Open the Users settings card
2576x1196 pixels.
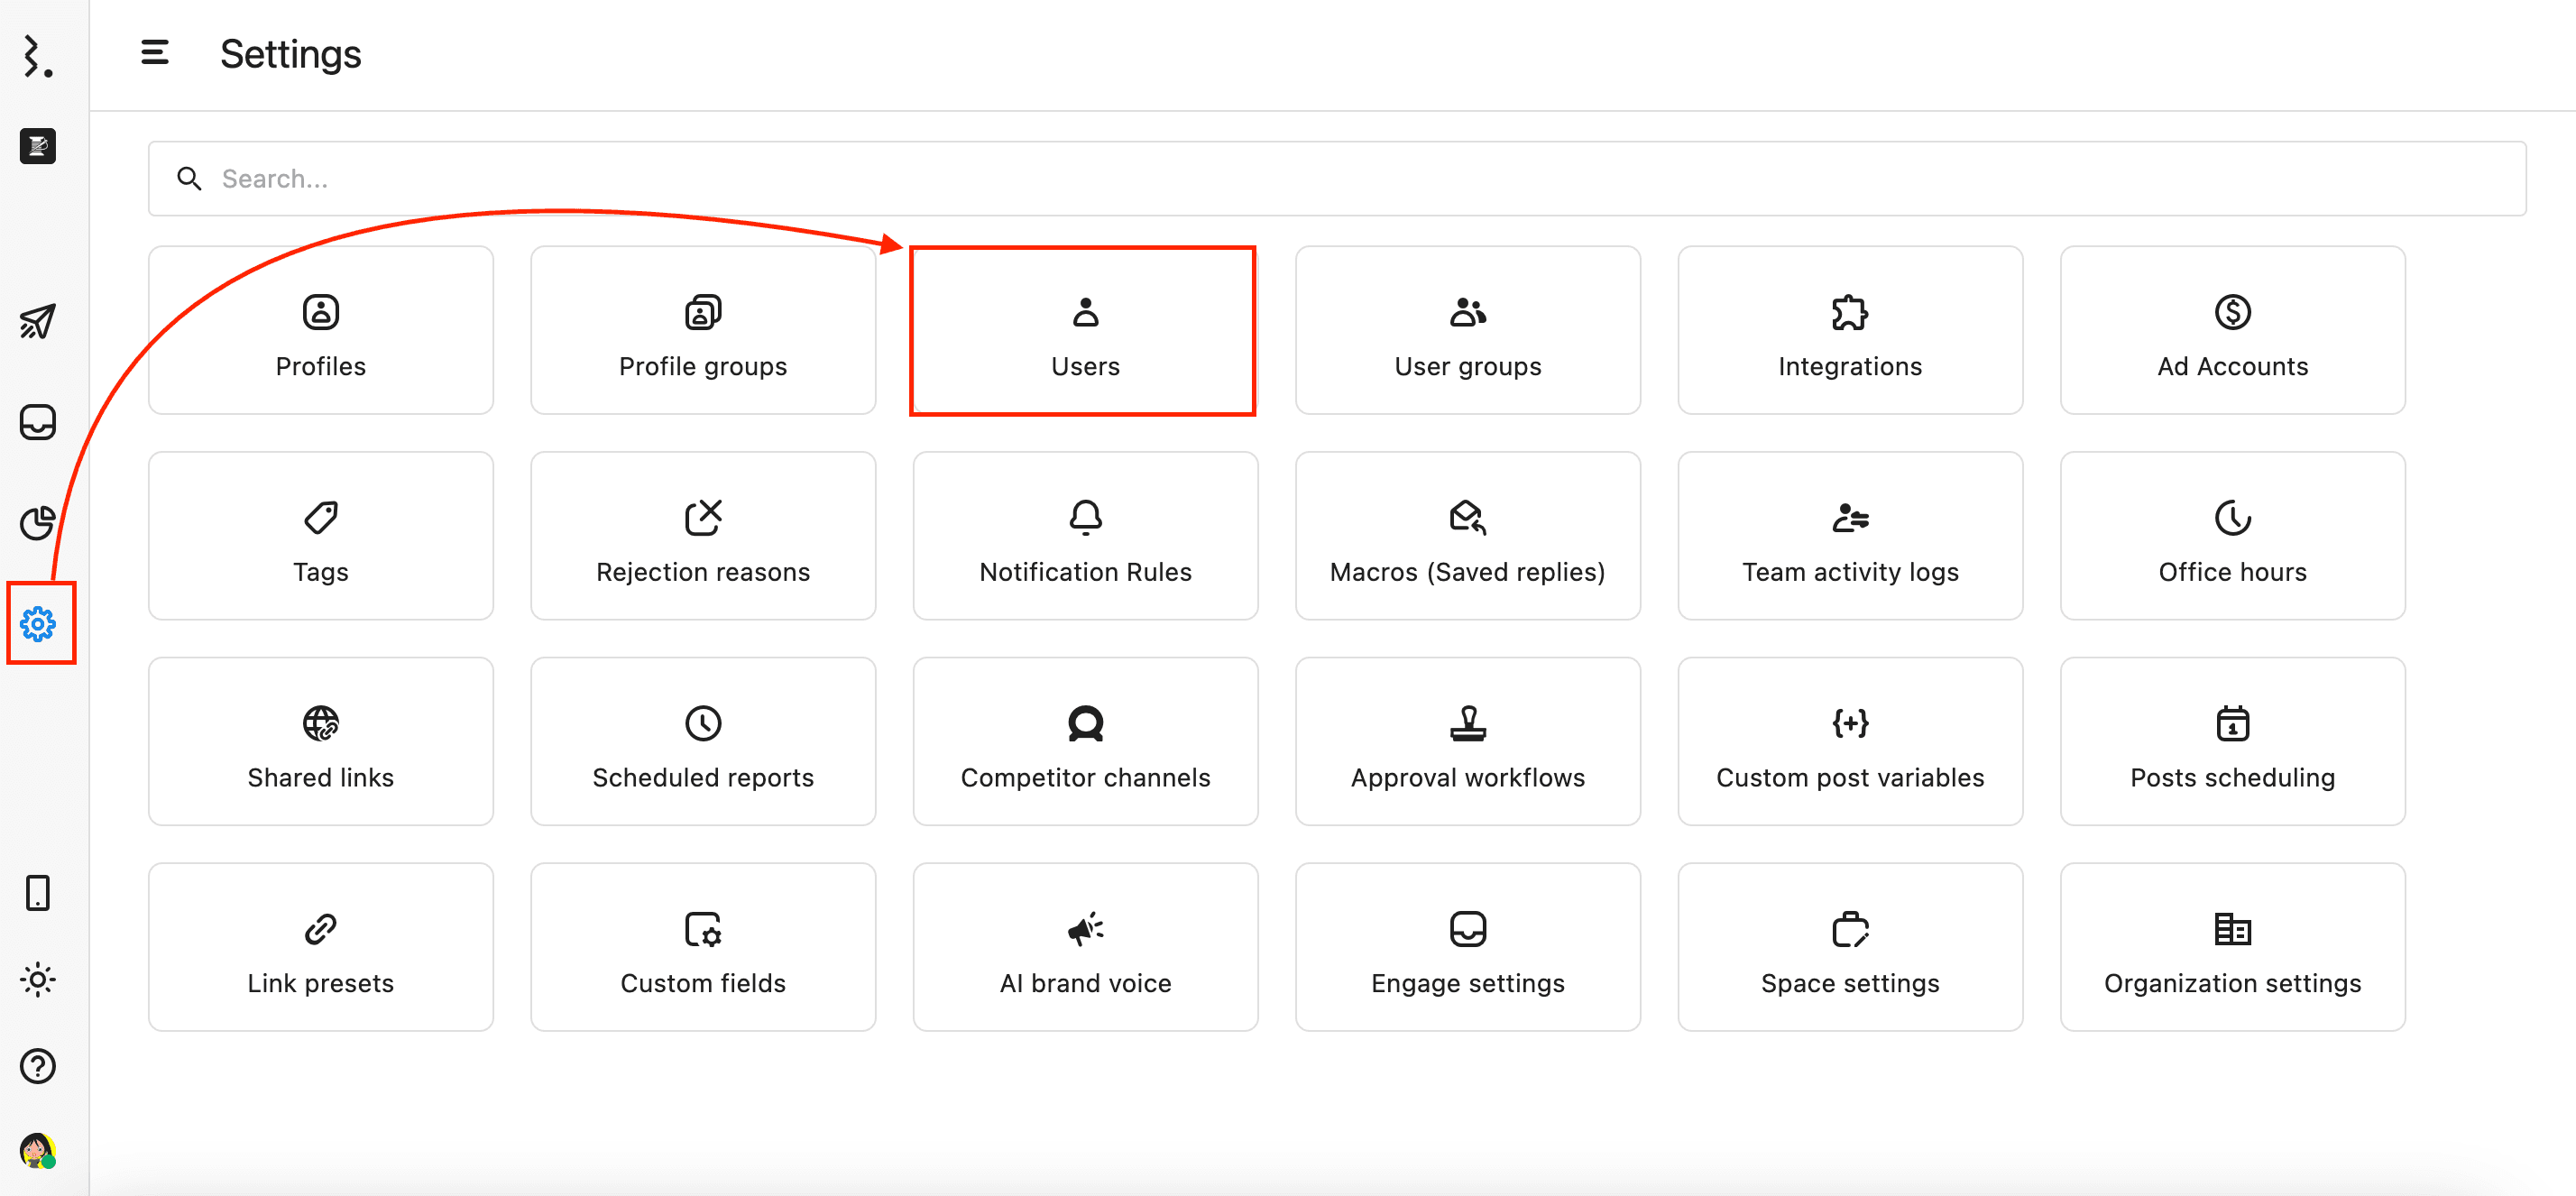coord(1084,331)
